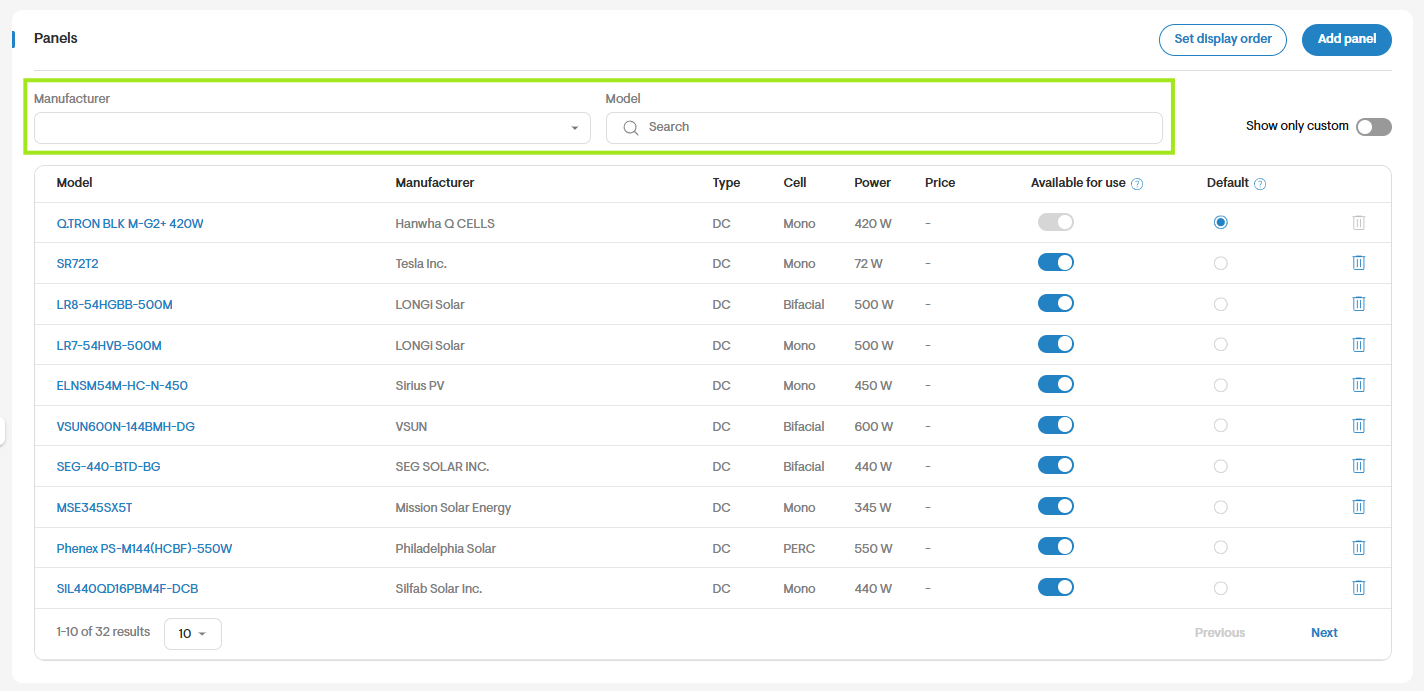1424x691 pixels.
Task: Click the Add panel button
Action: [1347, 39]
